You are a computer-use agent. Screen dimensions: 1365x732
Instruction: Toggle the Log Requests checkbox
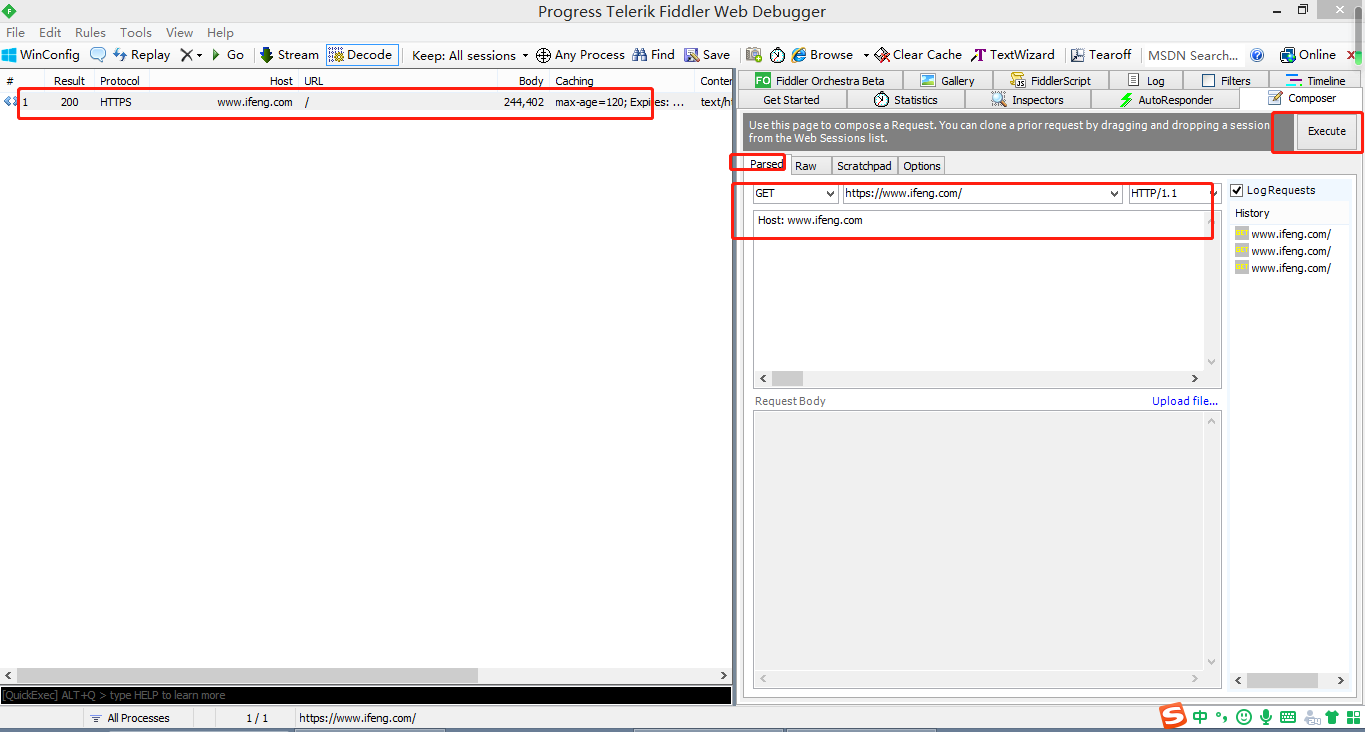(1237, 190)
